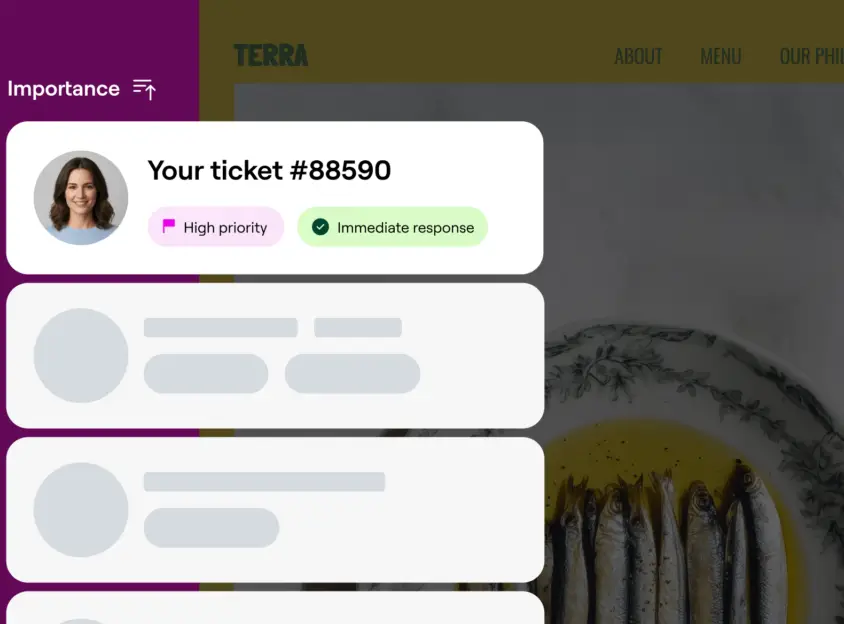Click the Immediate response badge text

click(x=405, y=228)
